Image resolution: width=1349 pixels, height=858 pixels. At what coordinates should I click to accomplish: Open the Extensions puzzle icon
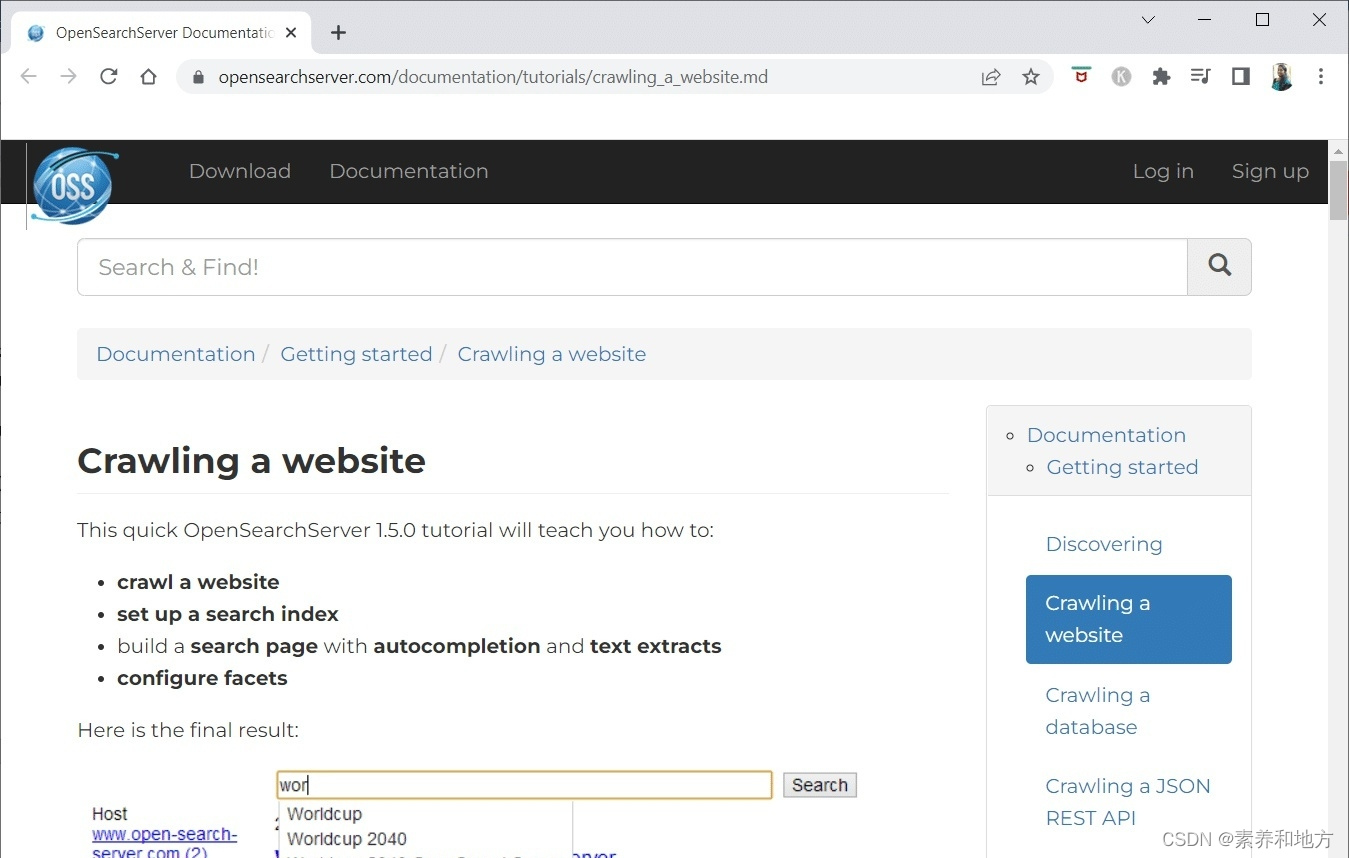click(1161, 77)
